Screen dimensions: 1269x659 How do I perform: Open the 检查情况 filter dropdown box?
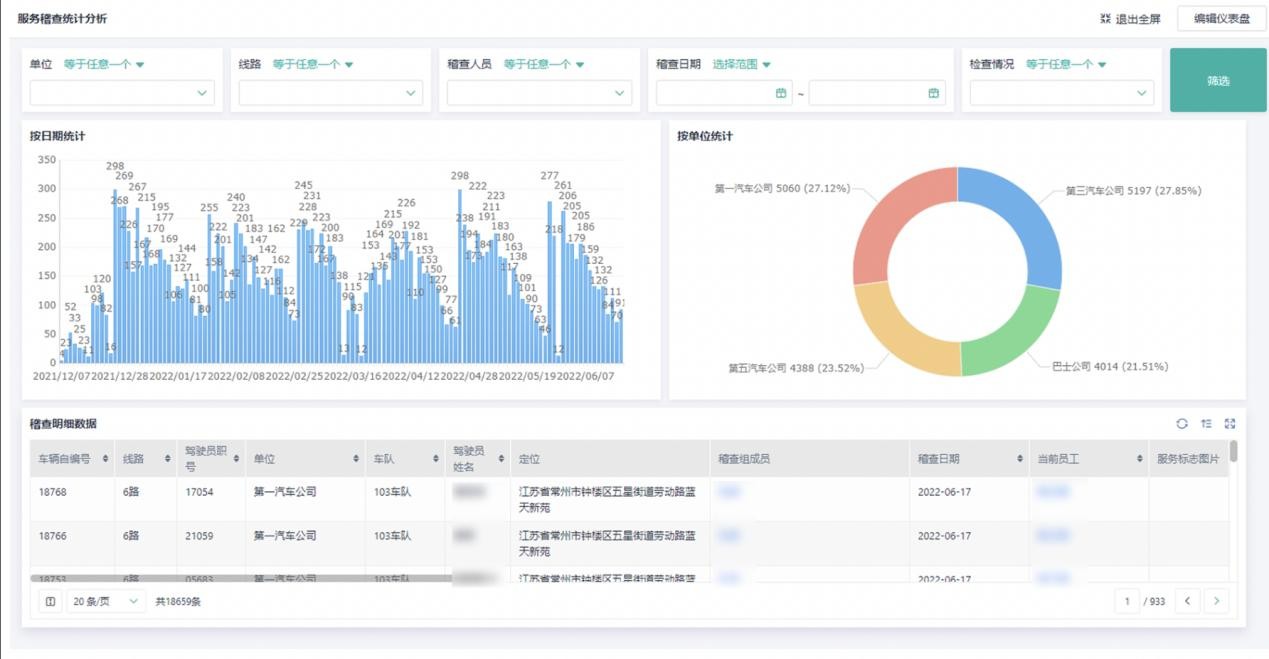tap(1061, 93)
